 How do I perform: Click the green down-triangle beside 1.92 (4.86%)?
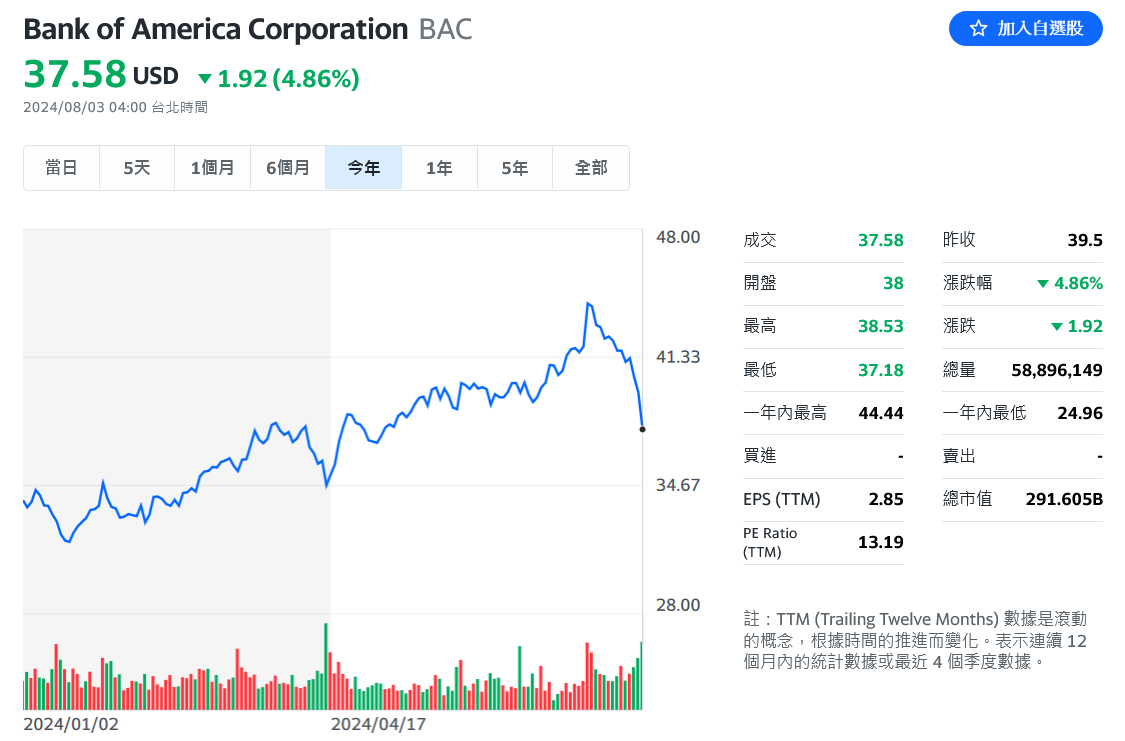(205, 78)
